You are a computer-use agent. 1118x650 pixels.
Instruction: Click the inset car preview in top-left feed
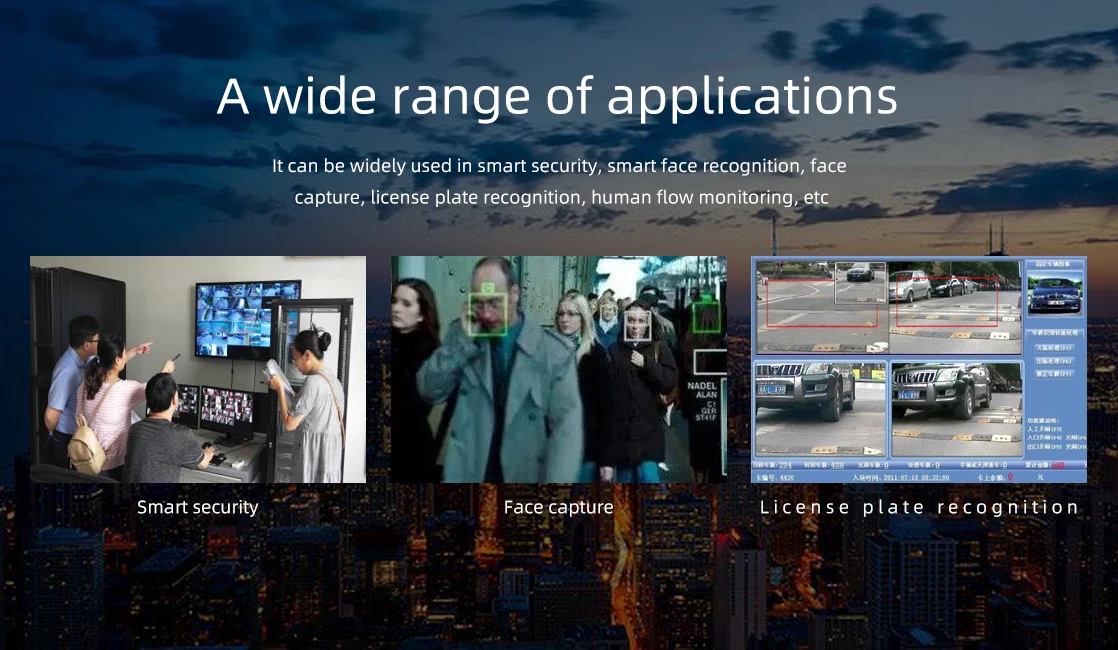[x=860, y=282]
